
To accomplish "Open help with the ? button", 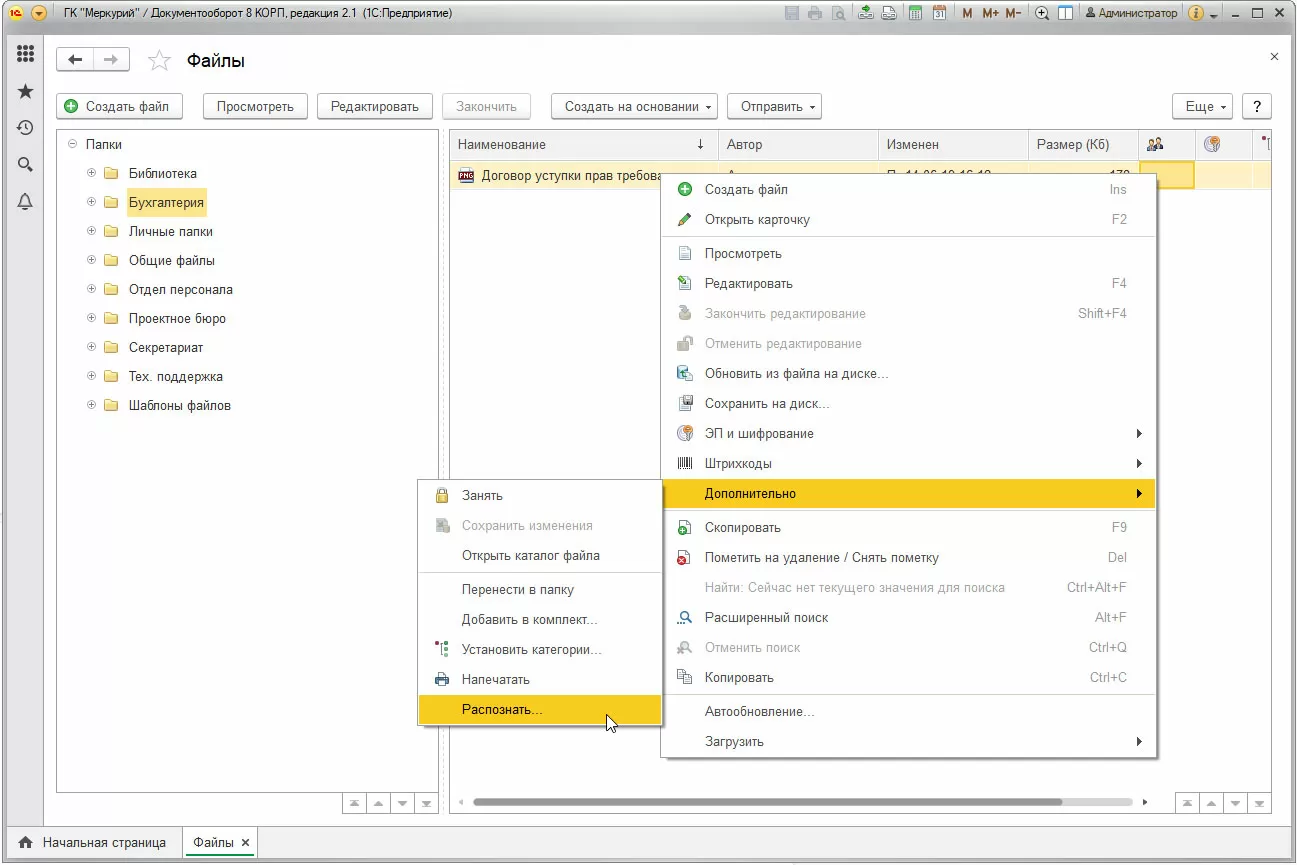I will point(1257,106).
